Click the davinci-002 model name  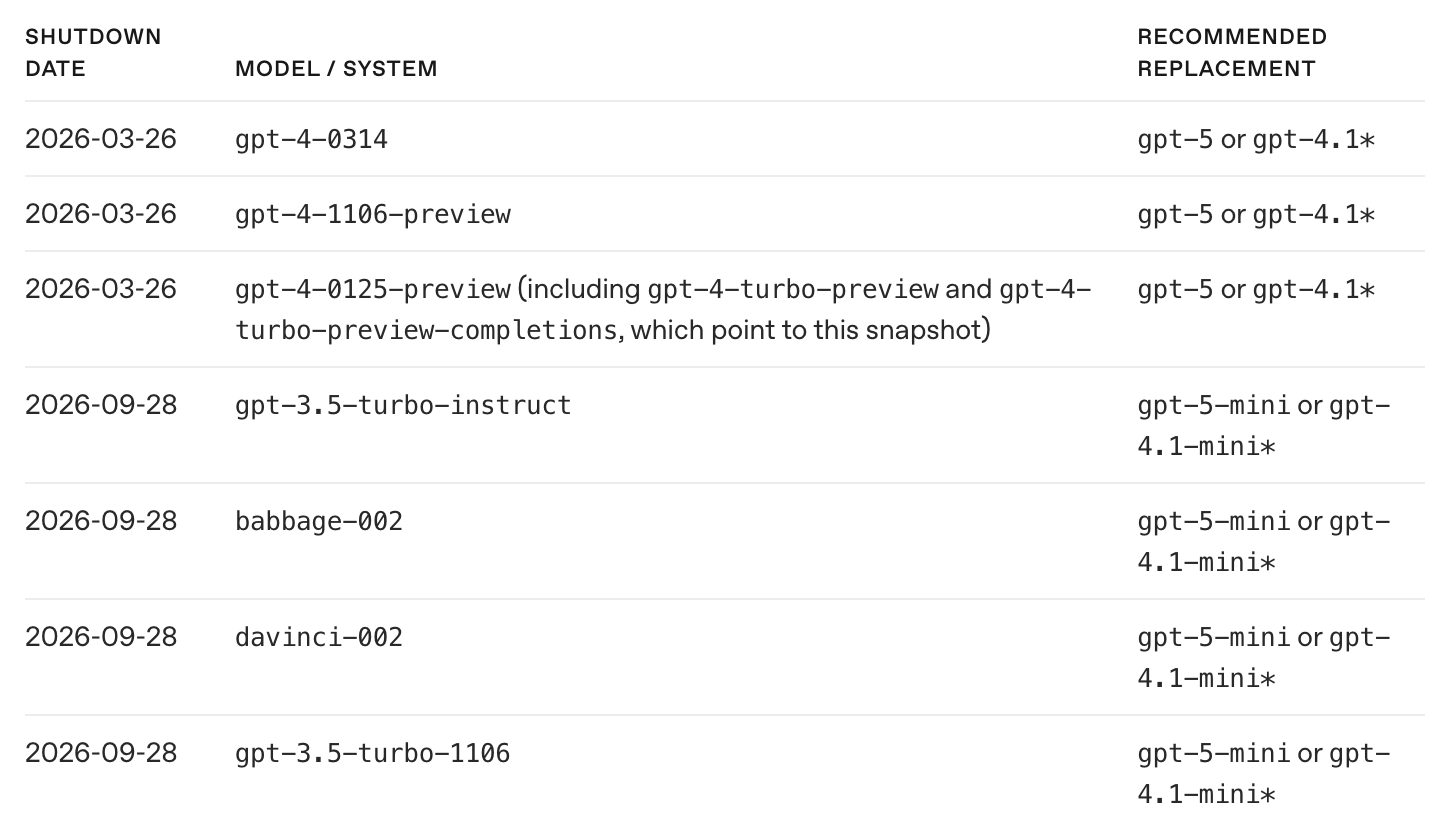(x=319, y=637)
